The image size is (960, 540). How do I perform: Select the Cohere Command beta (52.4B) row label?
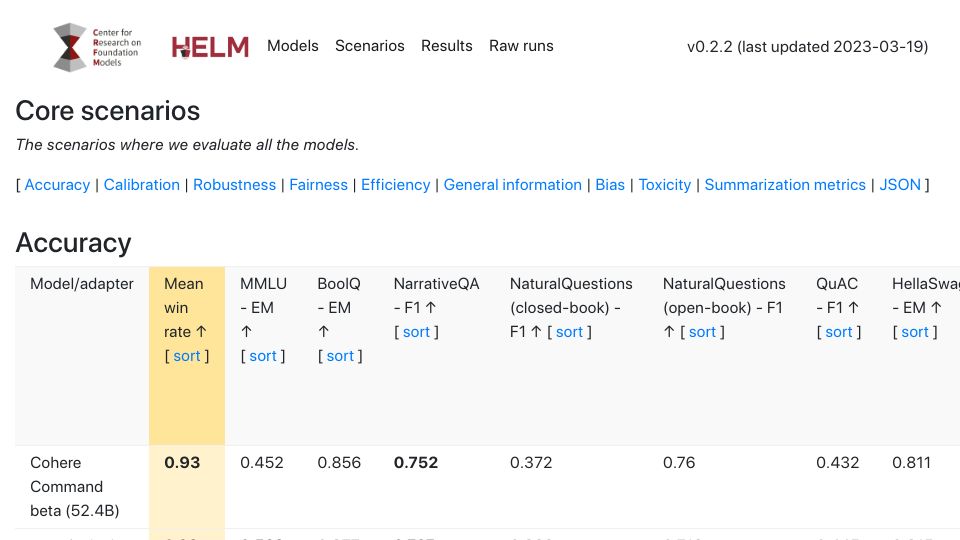pos(75,487)
